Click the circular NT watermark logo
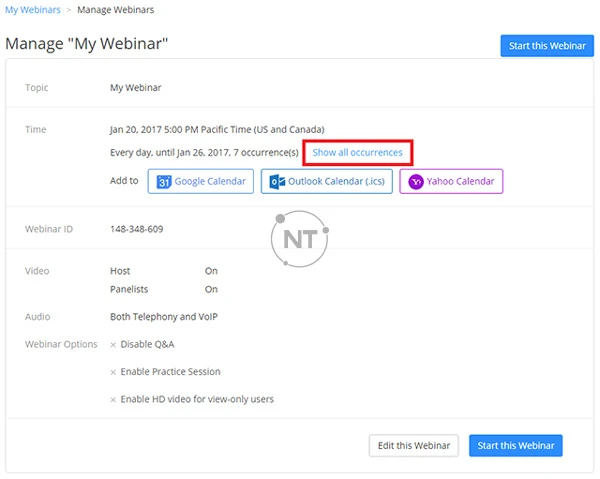 click(299, 239)
